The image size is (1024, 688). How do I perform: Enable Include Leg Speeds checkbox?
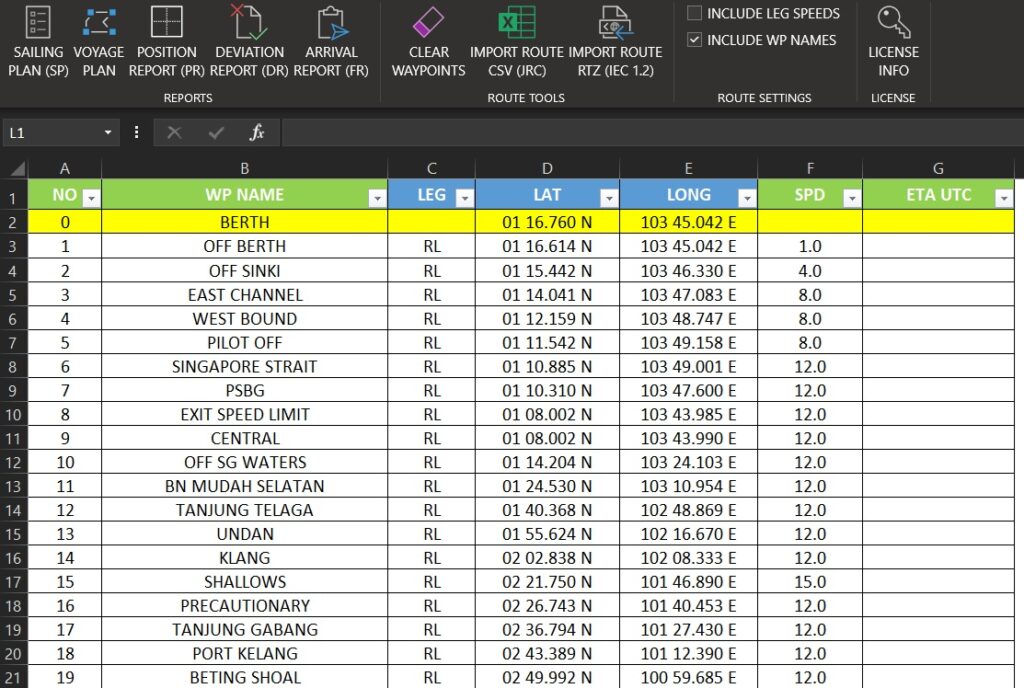[695, 14]
